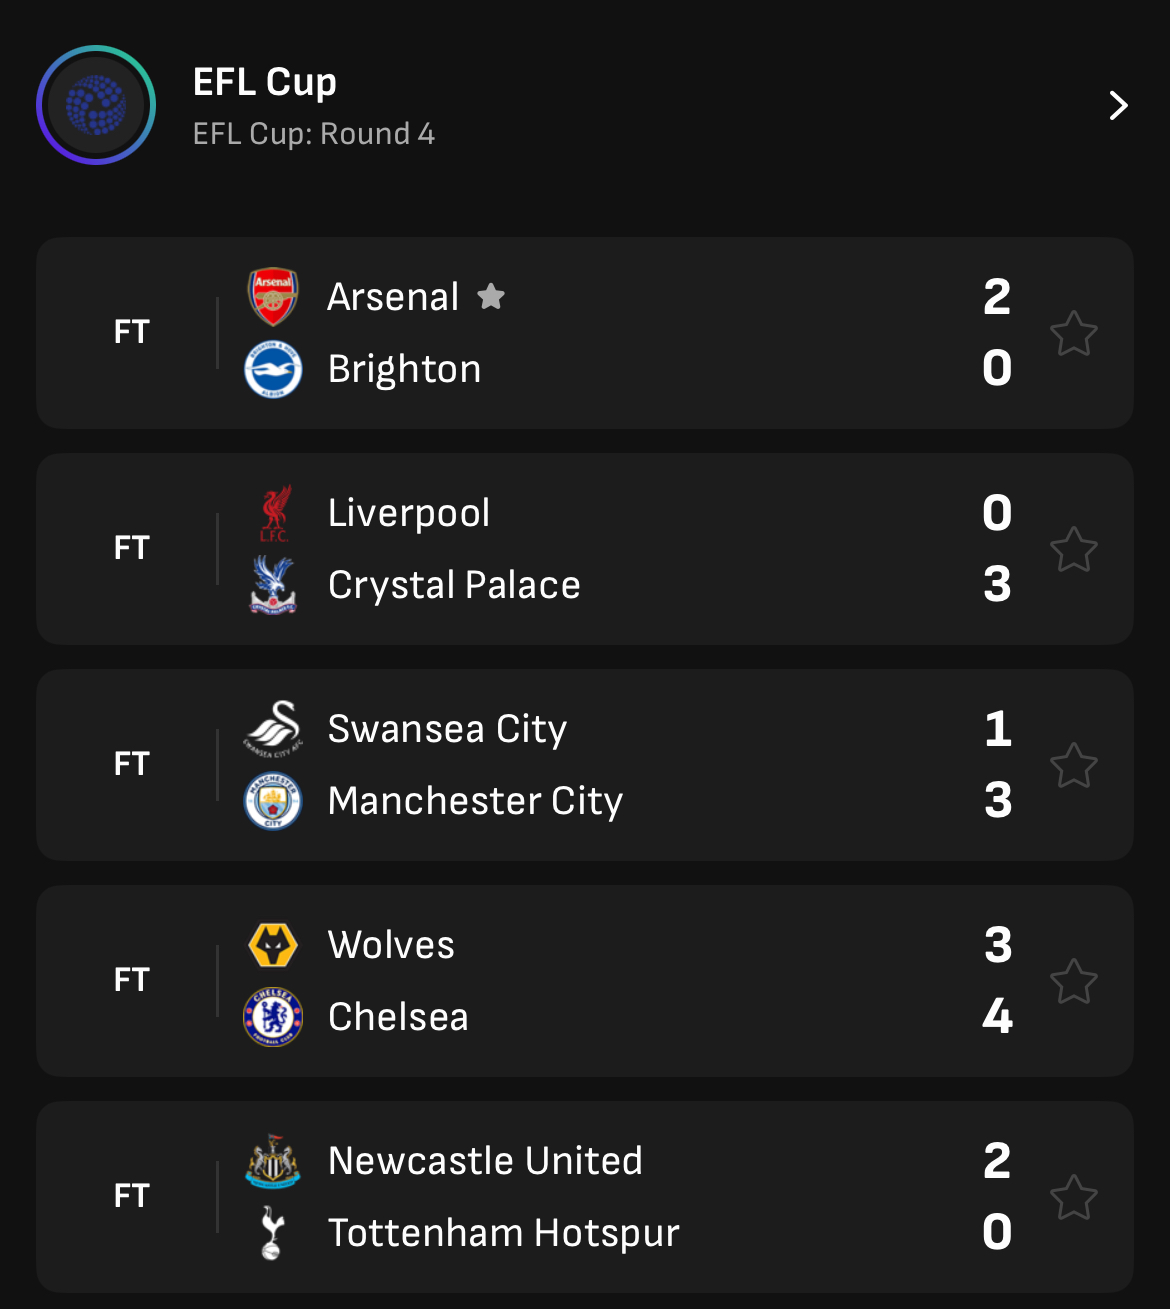Image resolution: width=1170 pixels, height=1309 pixels.
Task: Click the Newcastle United club crest
Action: pyautogui.click(x=273, y=1161)
